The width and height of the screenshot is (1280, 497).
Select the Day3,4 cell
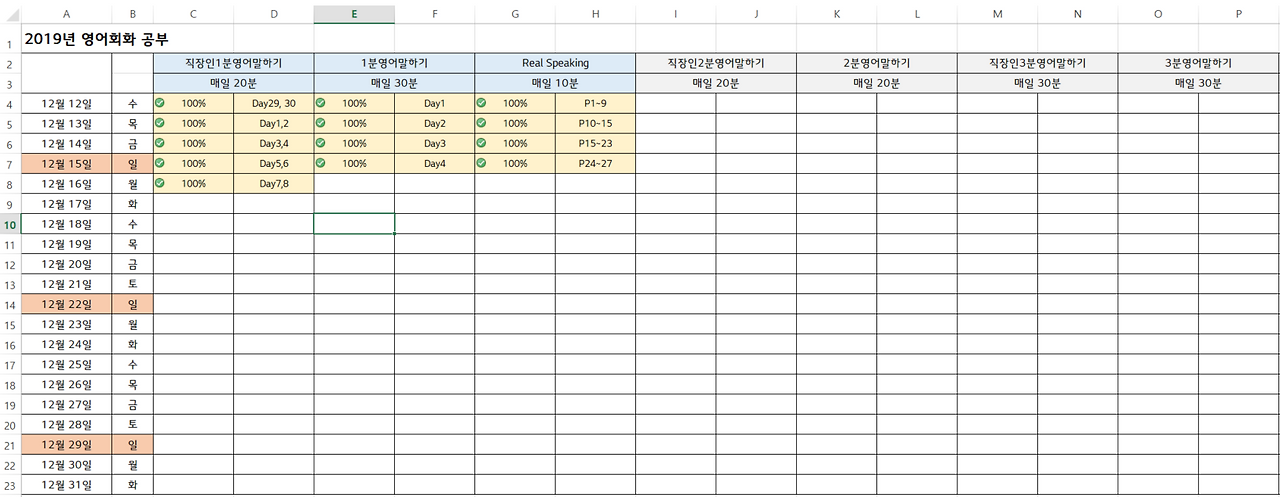pos(274,143)
